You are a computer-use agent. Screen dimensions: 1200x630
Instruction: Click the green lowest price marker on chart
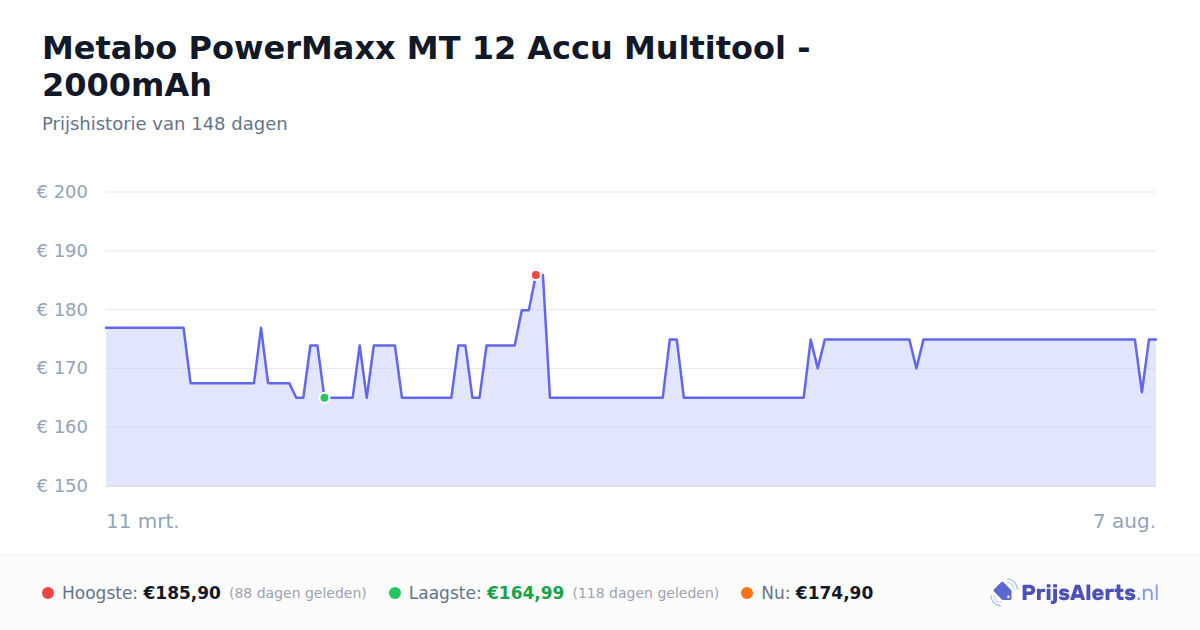(x=324, y=398)
